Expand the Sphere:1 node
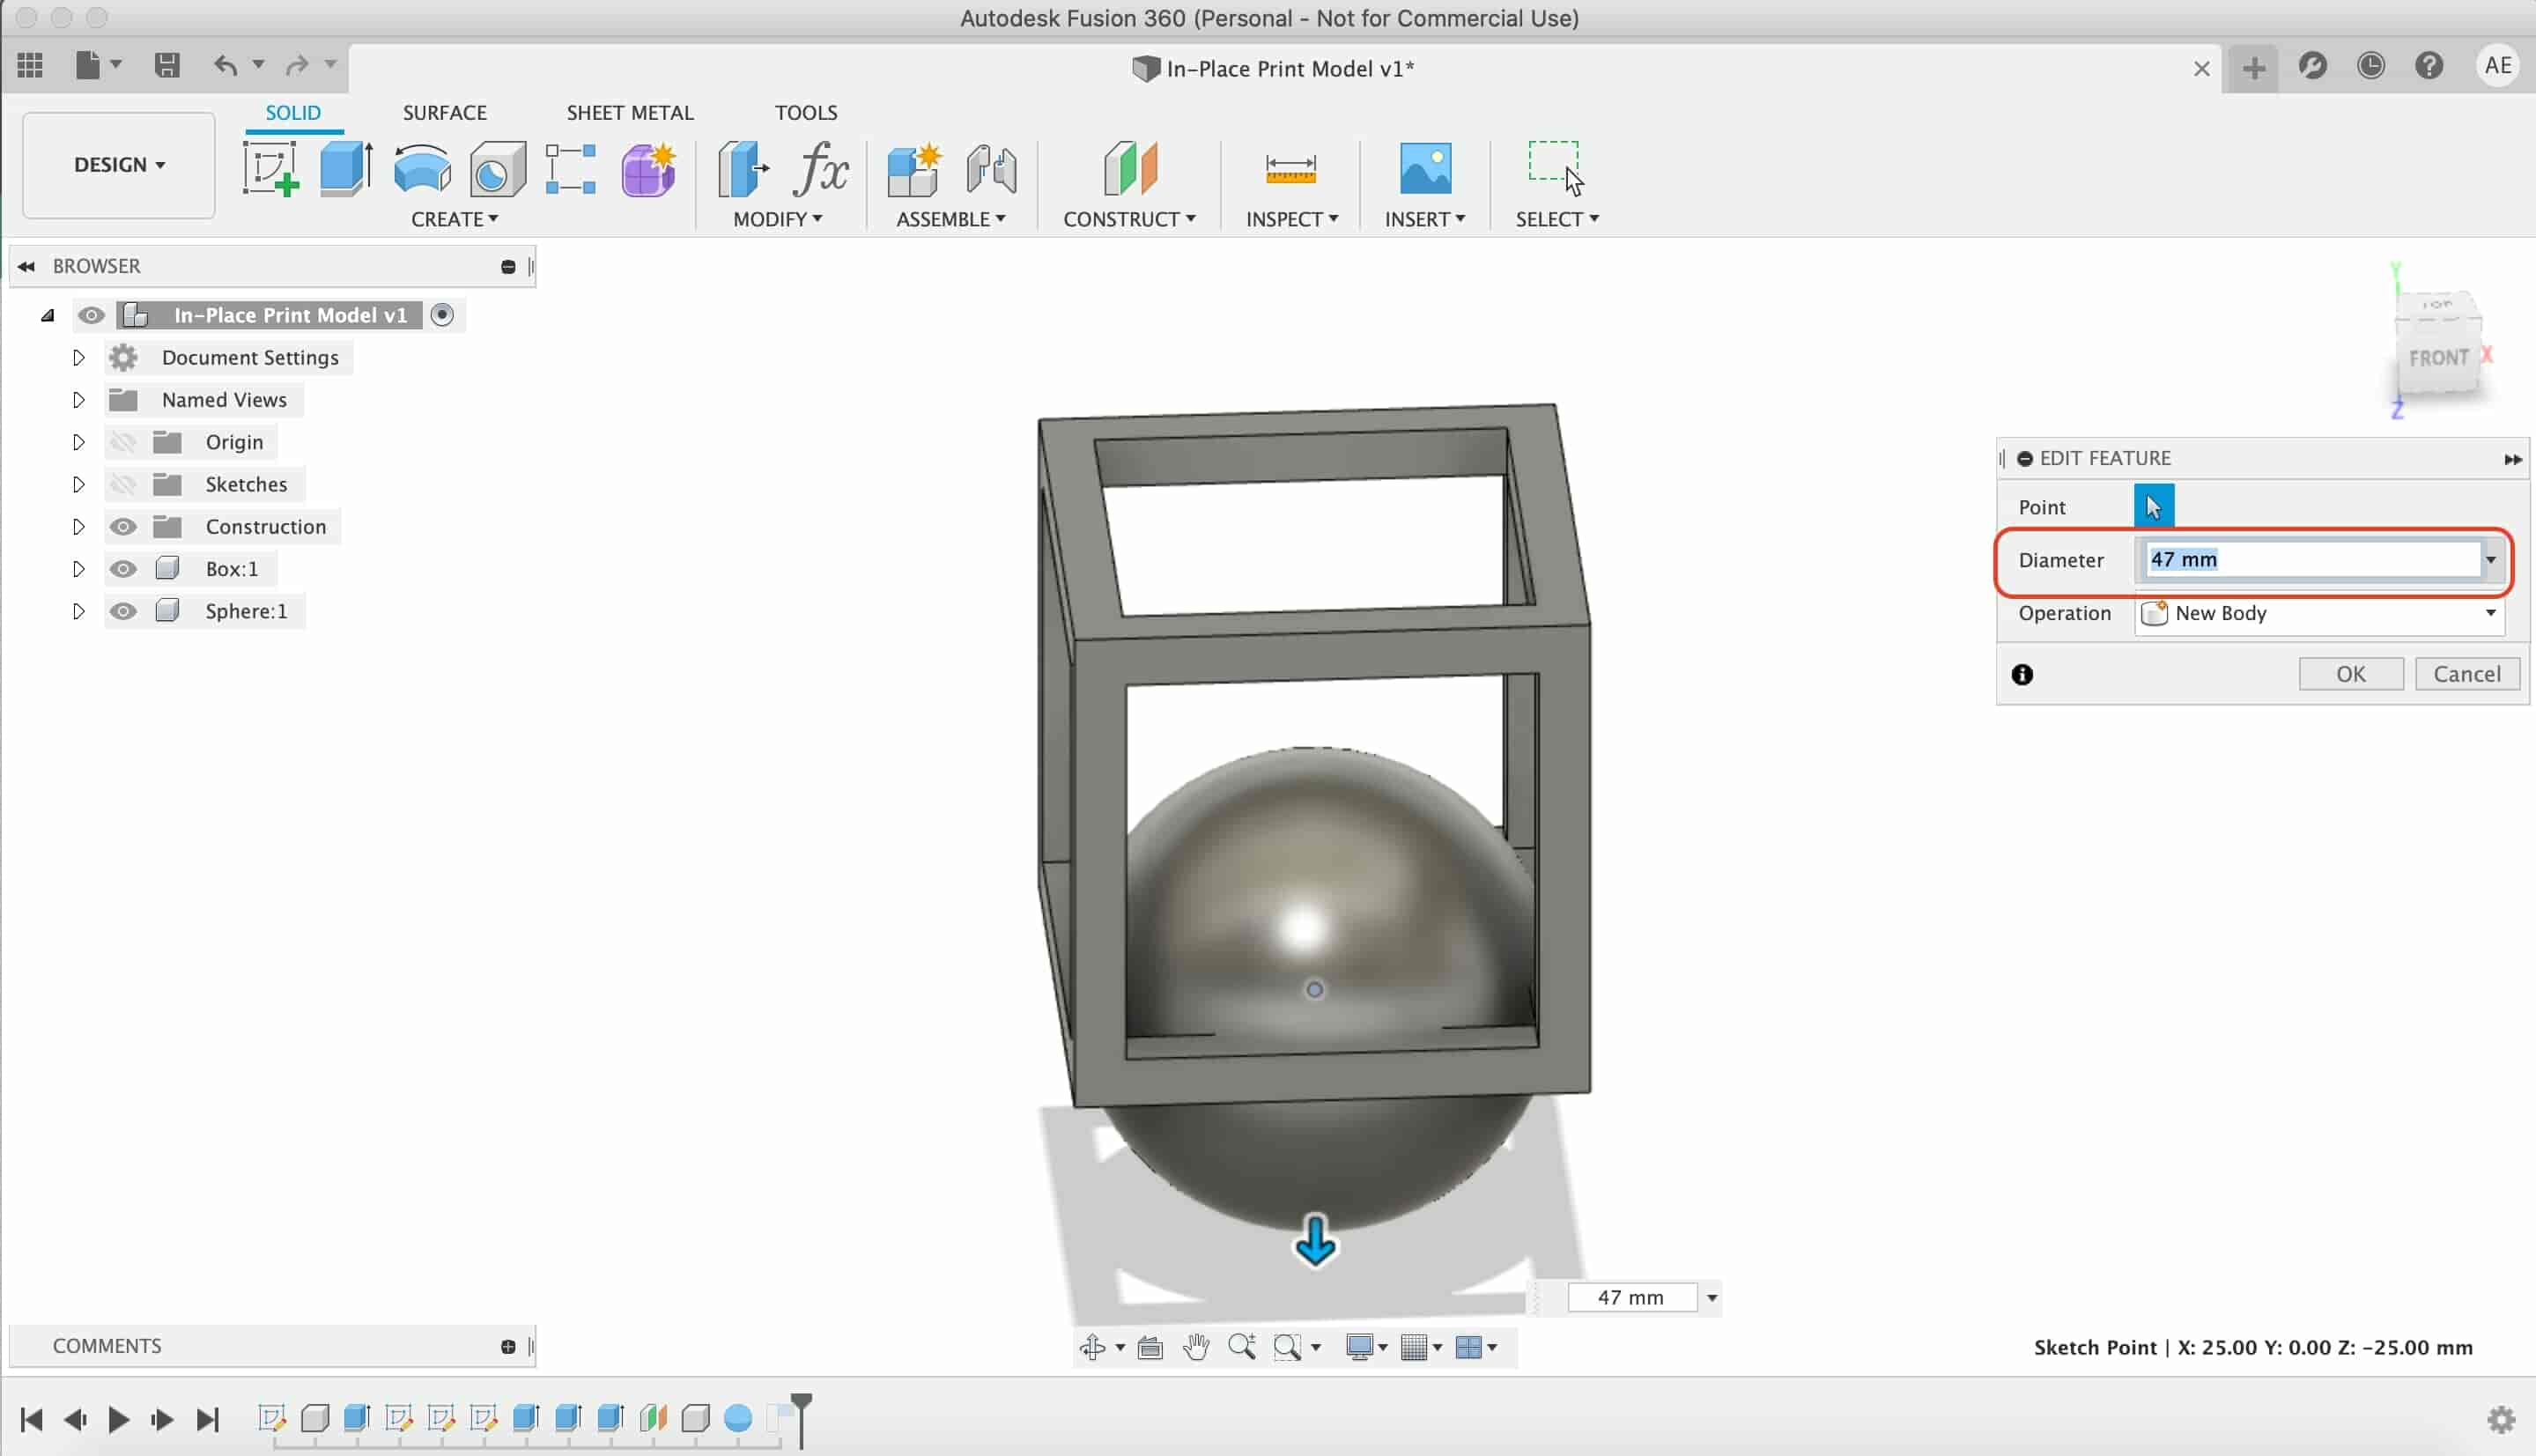2536x1456 pixels. tap(78, 611)
